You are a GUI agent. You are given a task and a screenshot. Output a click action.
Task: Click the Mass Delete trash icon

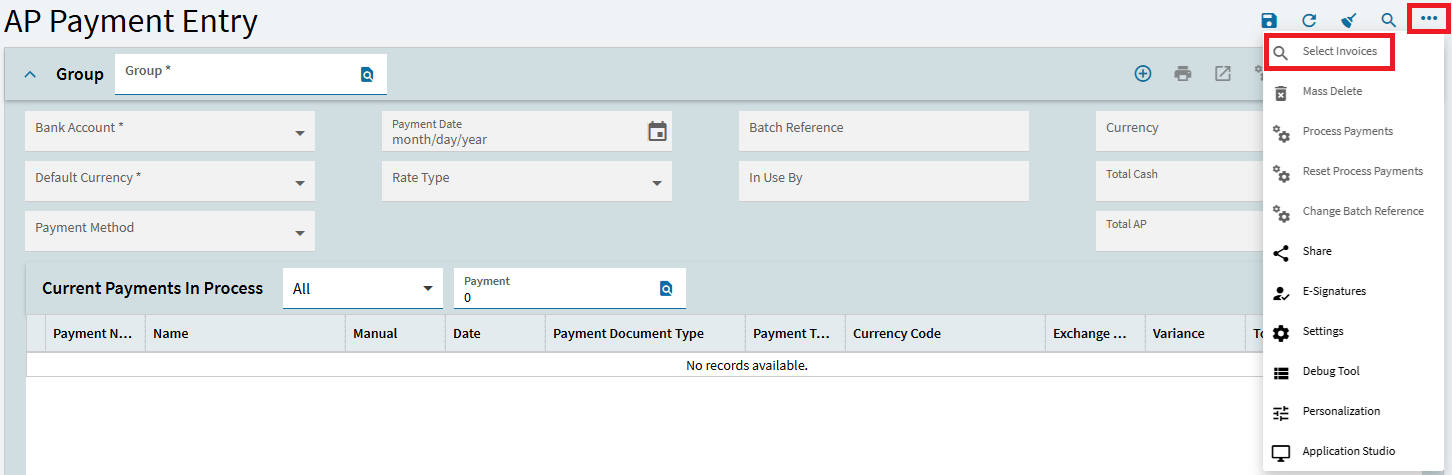click(x=1281, y=92)
